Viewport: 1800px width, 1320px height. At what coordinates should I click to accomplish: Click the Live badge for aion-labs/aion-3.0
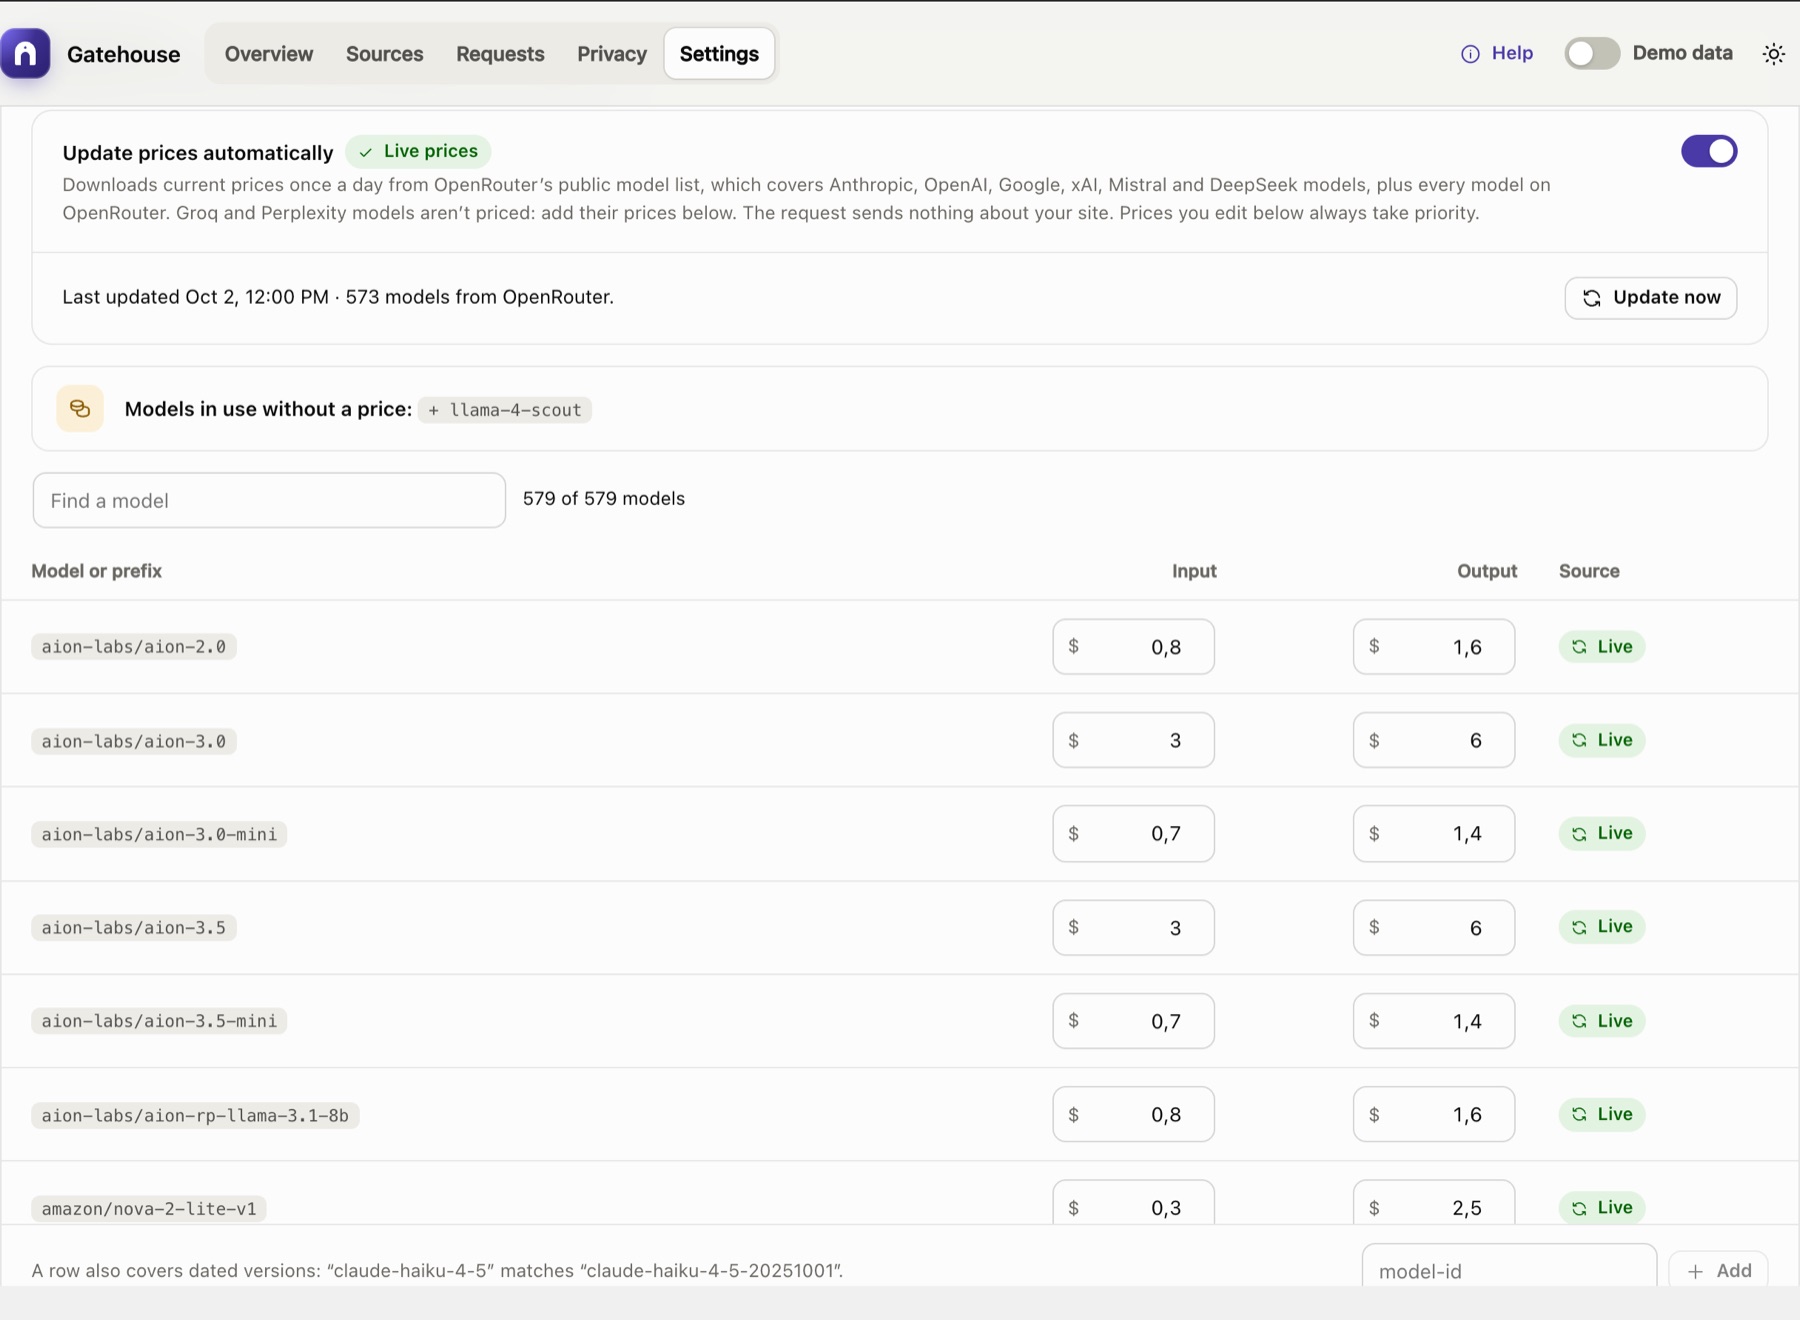coord(1601,740)
